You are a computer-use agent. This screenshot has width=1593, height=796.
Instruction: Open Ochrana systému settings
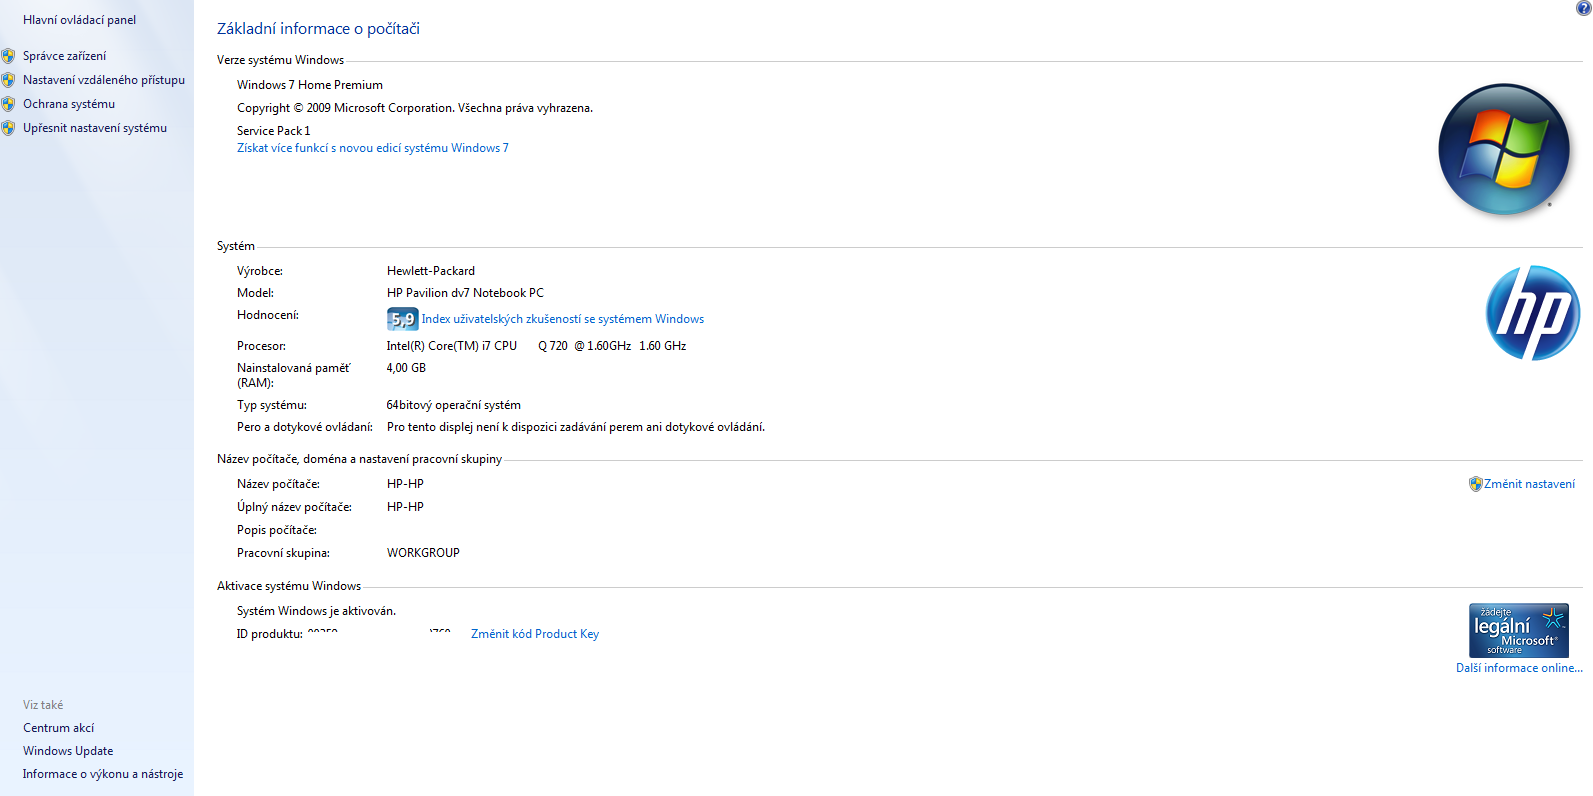pyautogui.click(x=69, y=104)
